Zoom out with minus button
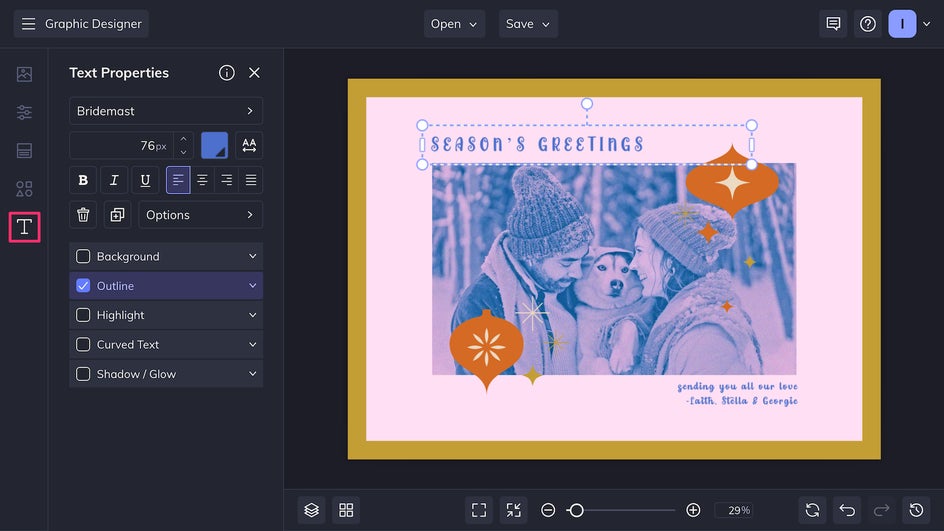Image resolution: width=944 pixels, height=531 pixels. 548,511
